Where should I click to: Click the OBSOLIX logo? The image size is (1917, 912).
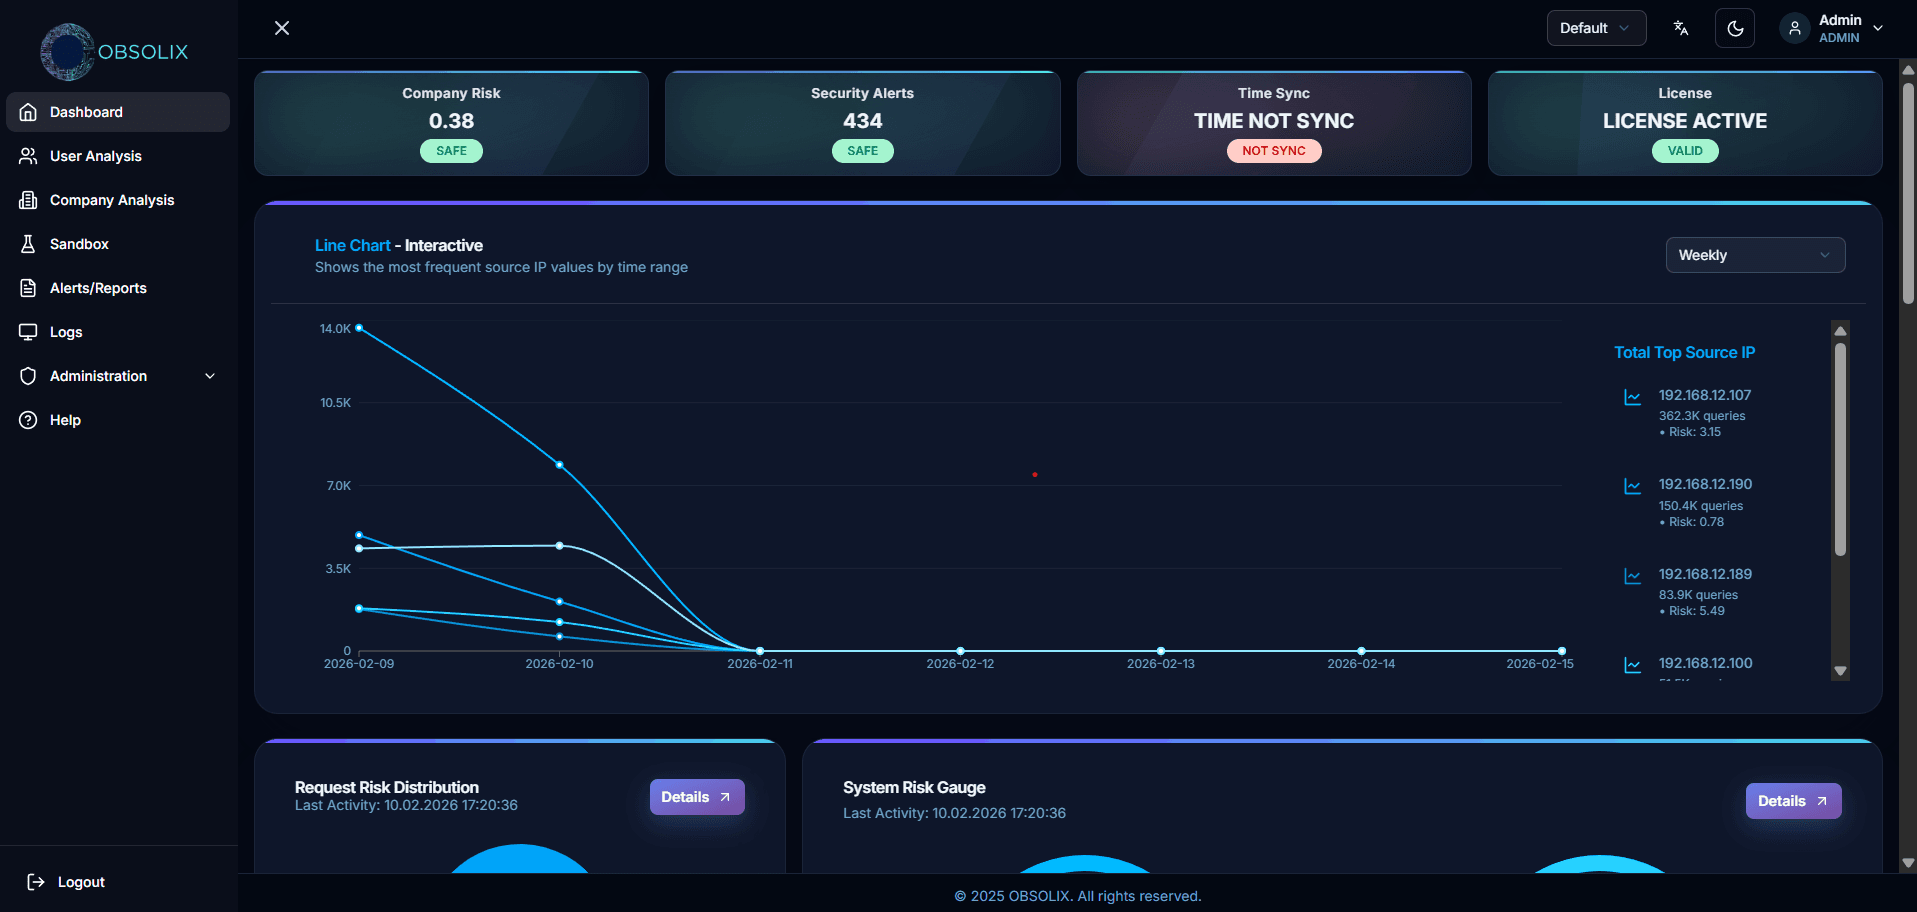114,52
